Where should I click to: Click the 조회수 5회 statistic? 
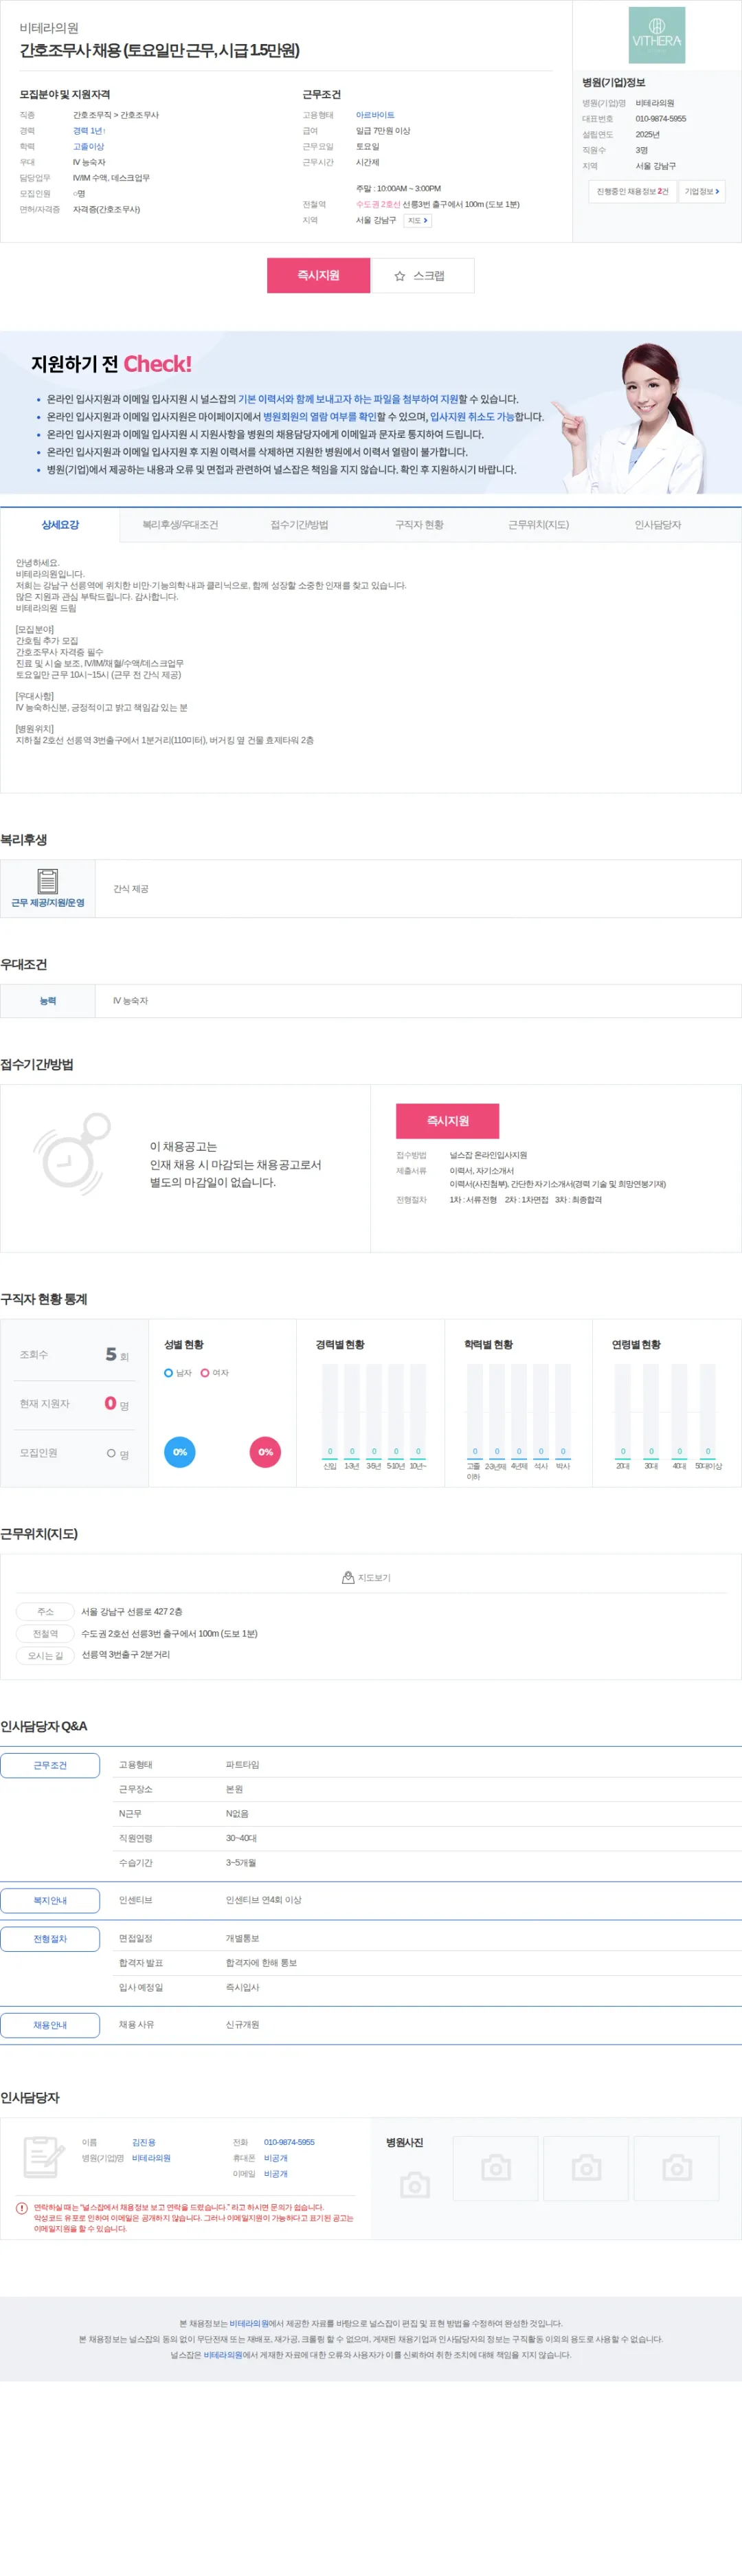[x=74, y=1355]
